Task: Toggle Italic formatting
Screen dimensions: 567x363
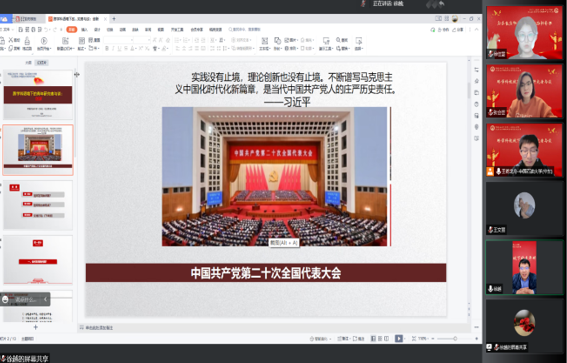Action: pos(113,48)
